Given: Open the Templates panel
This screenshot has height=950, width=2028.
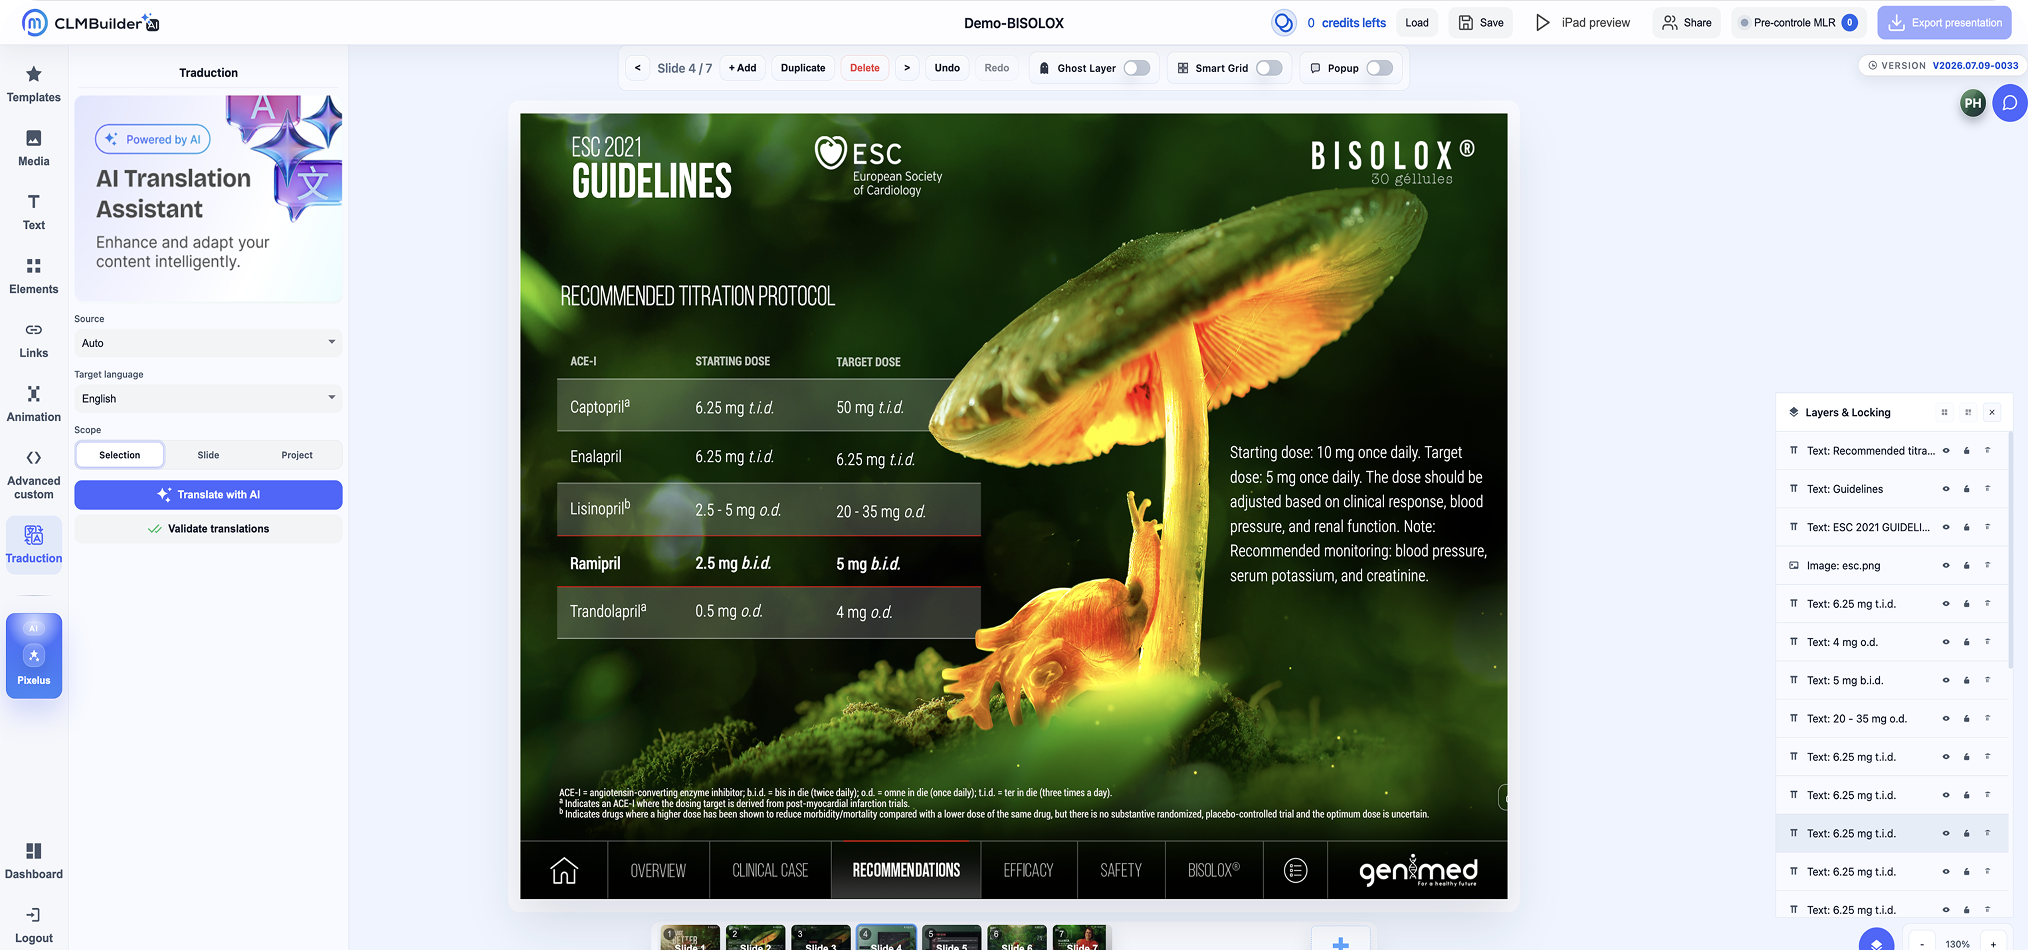Looking at the screenshot, I should pyautogui.click(x=34, y=84).
